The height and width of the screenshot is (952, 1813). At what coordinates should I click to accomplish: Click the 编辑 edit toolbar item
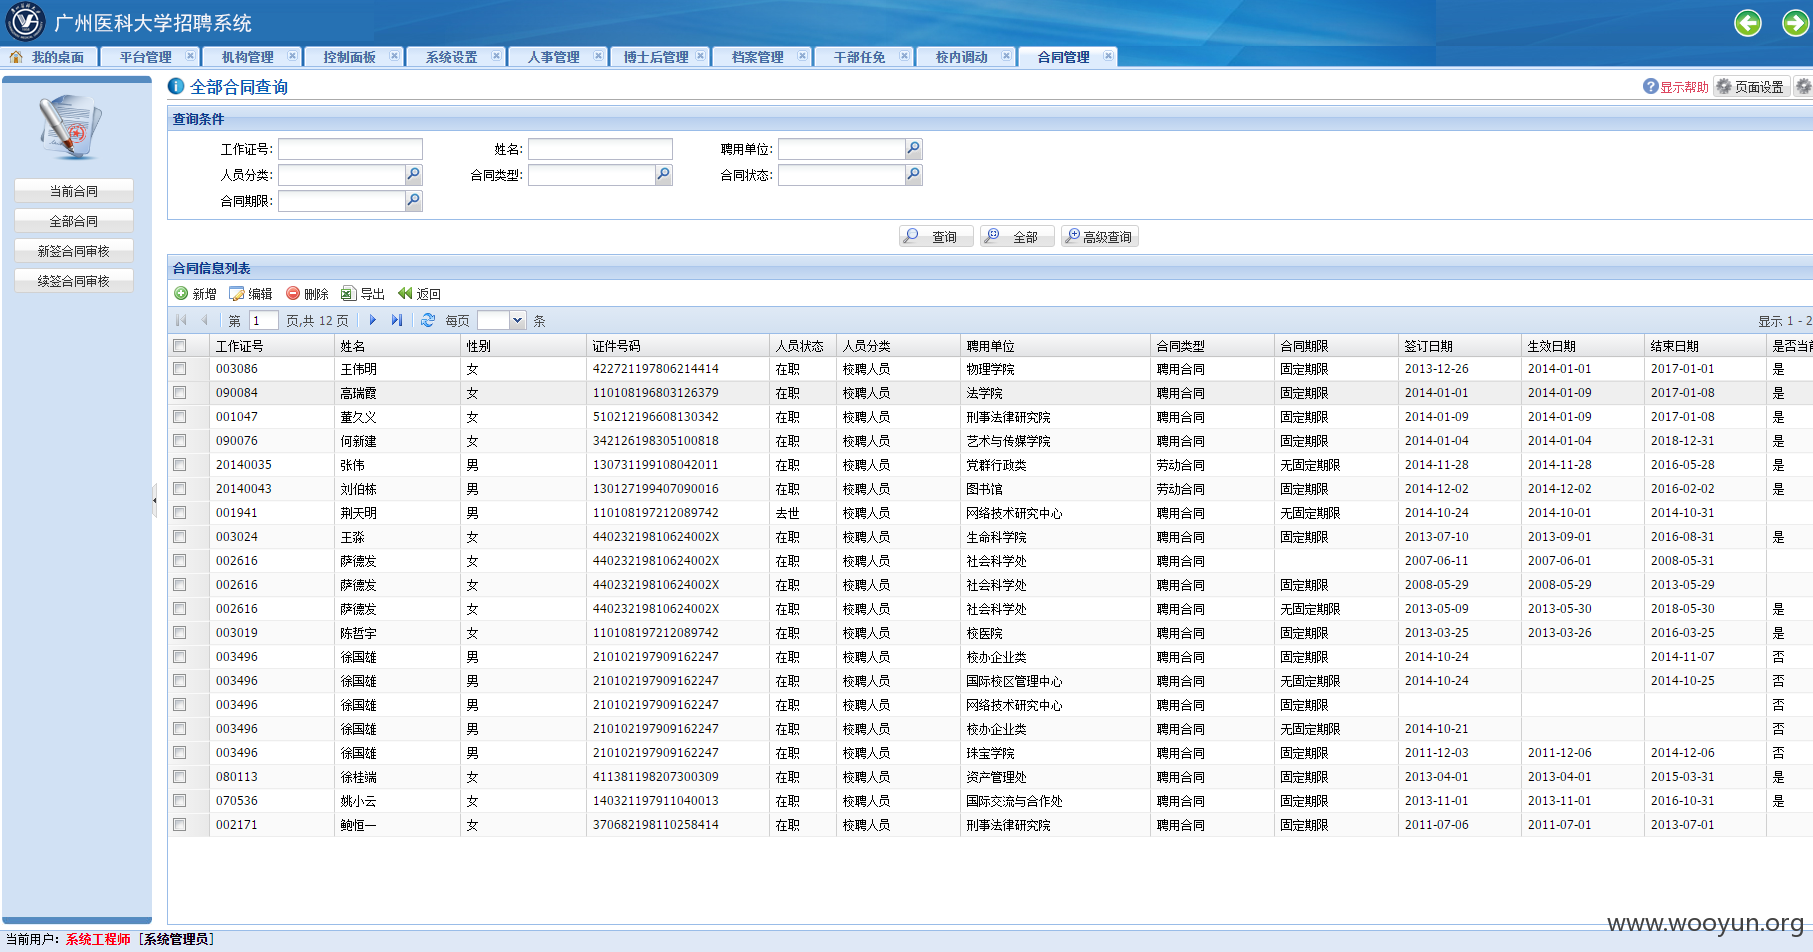pos(251,294)
